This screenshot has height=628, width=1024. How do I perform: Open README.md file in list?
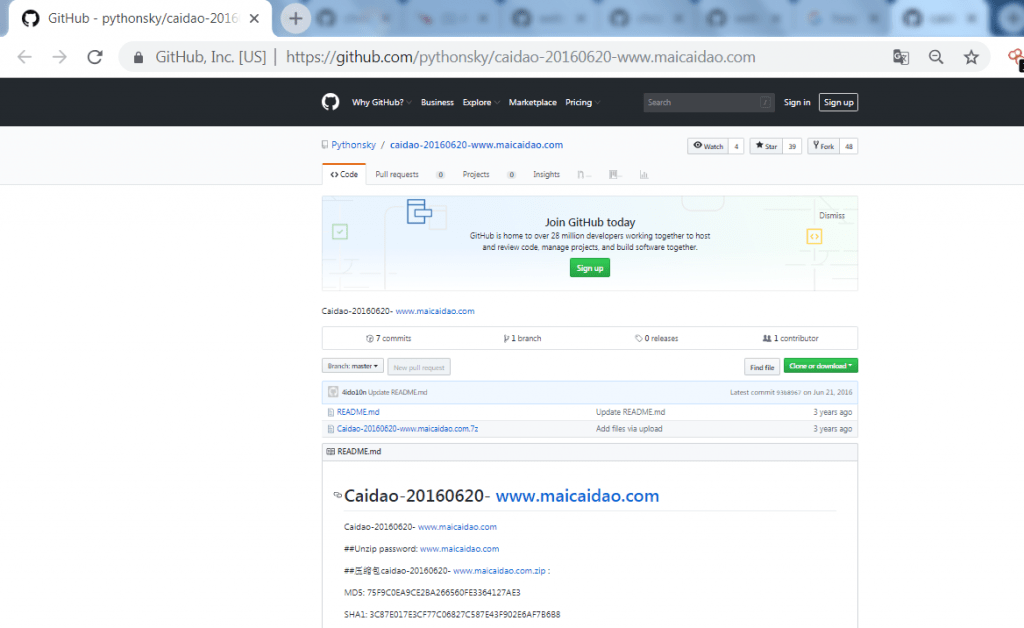point(358,412)
